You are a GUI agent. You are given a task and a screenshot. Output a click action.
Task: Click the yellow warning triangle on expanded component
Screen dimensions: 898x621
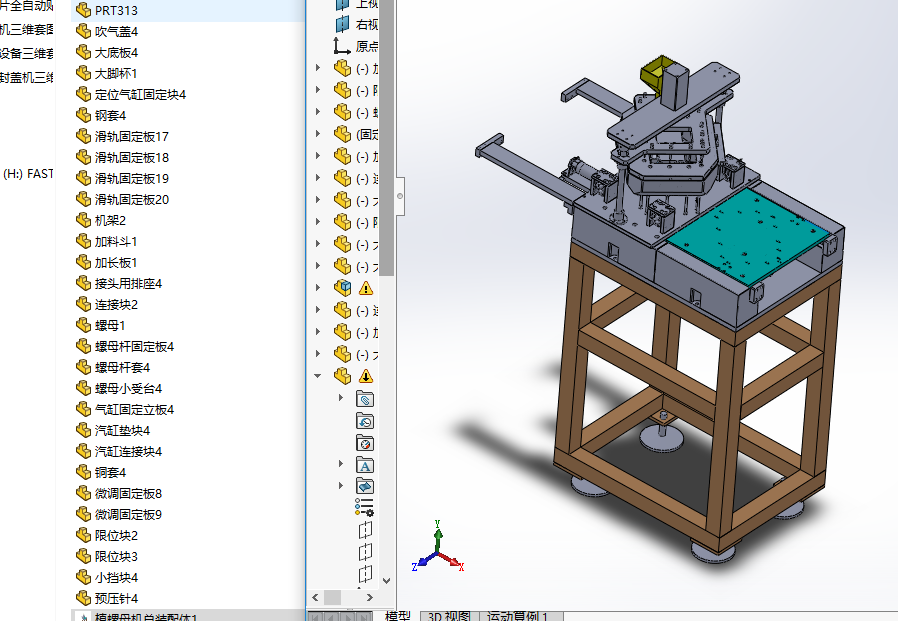click(365, 376)
